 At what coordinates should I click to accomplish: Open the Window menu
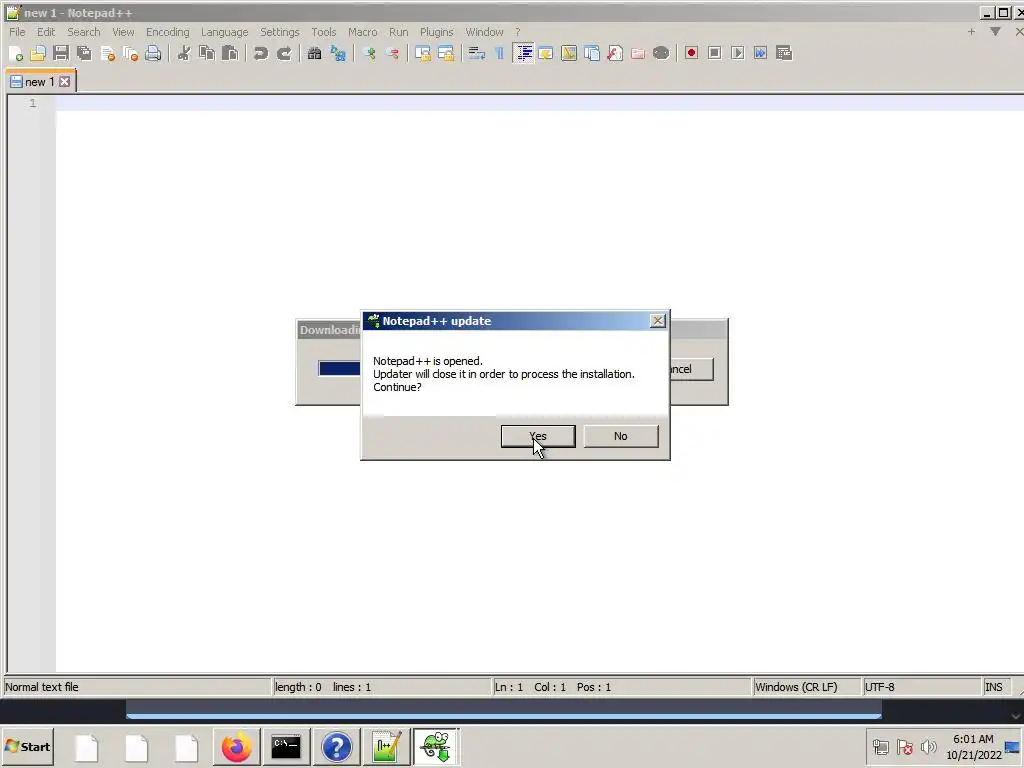[484, 32]
